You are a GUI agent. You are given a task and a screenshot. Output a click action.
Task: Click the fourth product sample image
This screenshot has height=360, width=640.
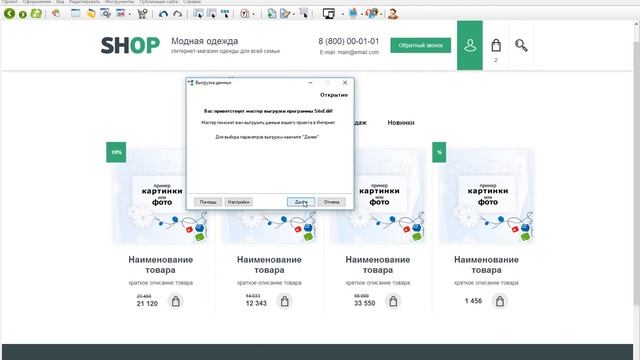tap(487, 196)
